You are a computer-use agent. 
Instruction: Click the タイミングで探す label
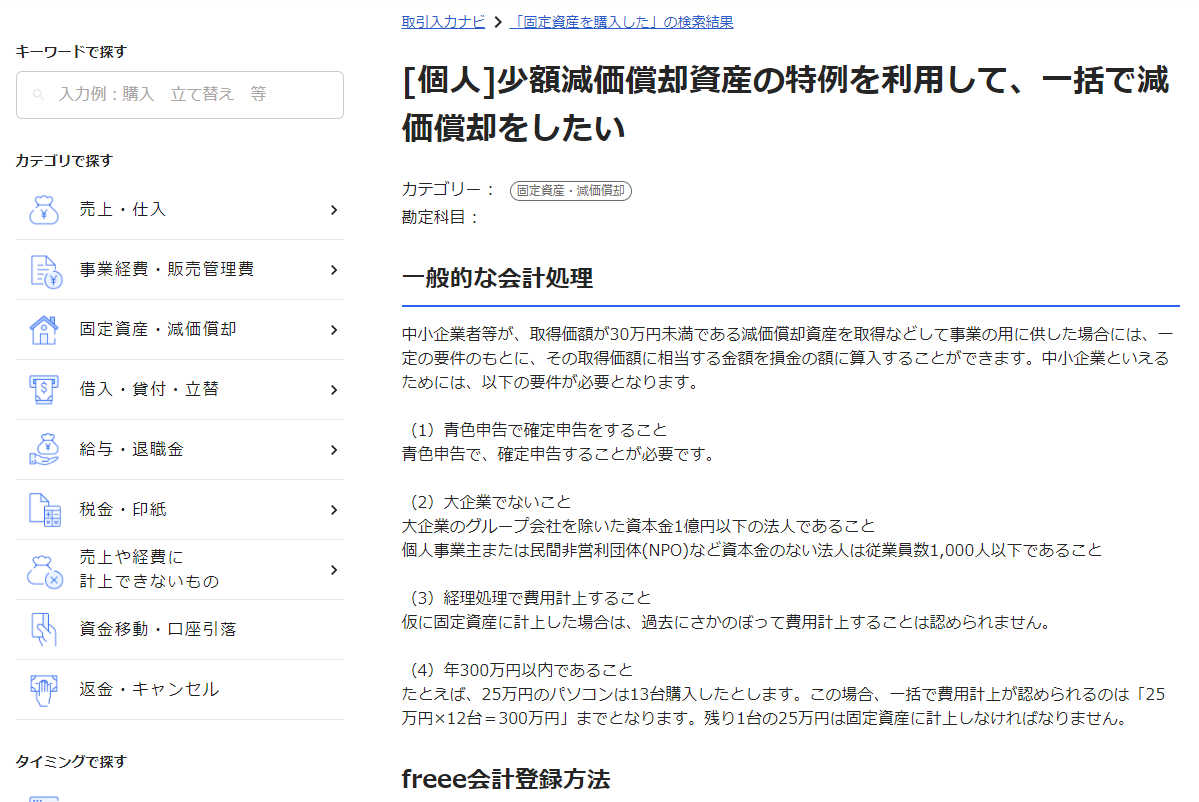pyautogui.click(x=71, y=761)
